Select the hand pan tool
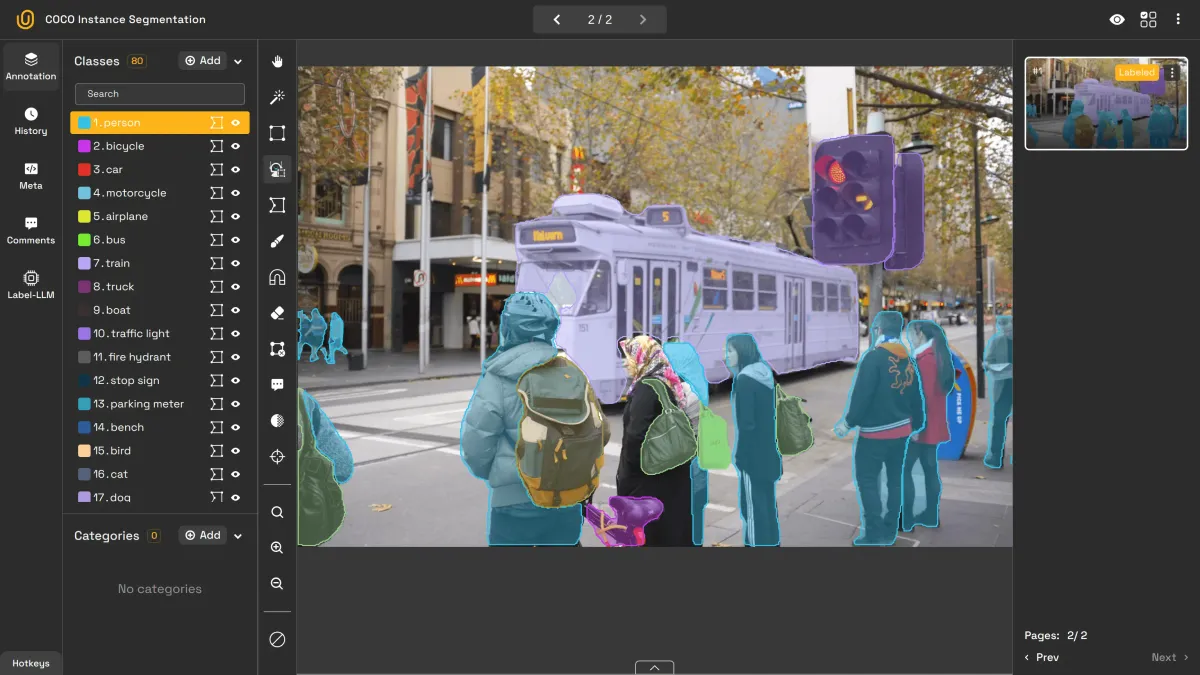 pos(277,62)
